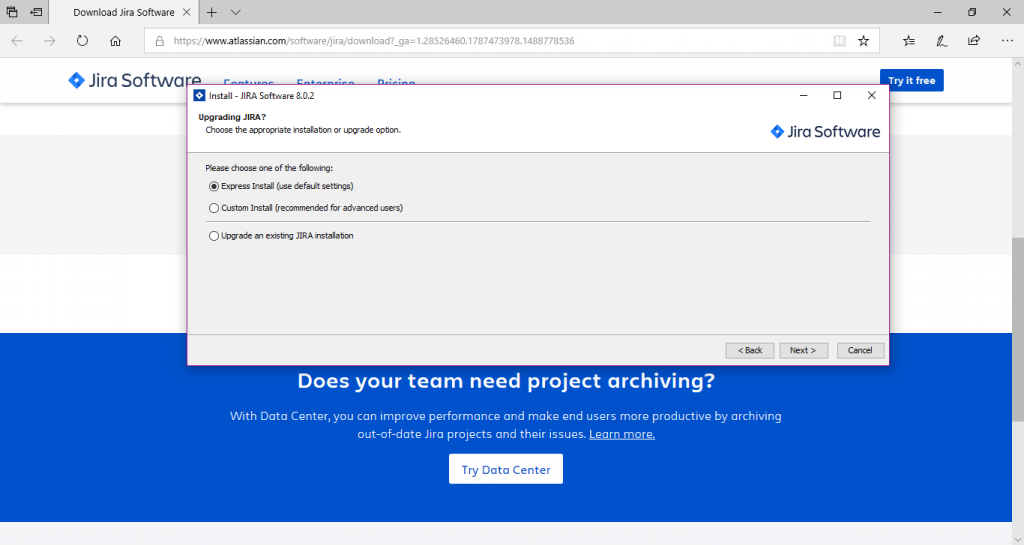The height and width of the screenshot is (545, 1024).
Task: Click the installer title bar Jira icon
Action: pyautogui.click(x=199, y=95)
